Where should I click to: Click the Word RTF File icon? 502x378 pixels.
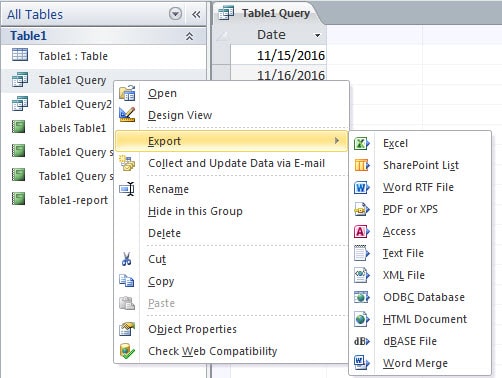click(x=362, y=187)
